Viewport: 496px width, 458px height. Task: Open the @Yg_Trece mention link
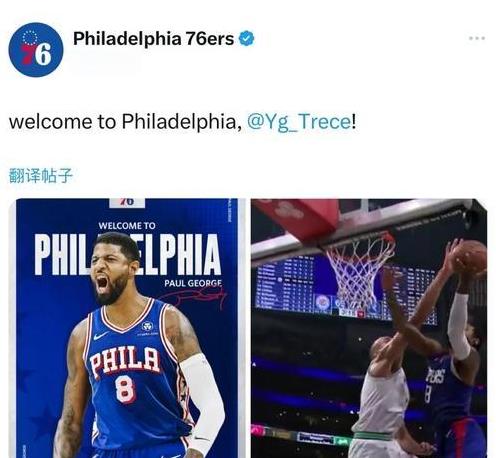299,122
